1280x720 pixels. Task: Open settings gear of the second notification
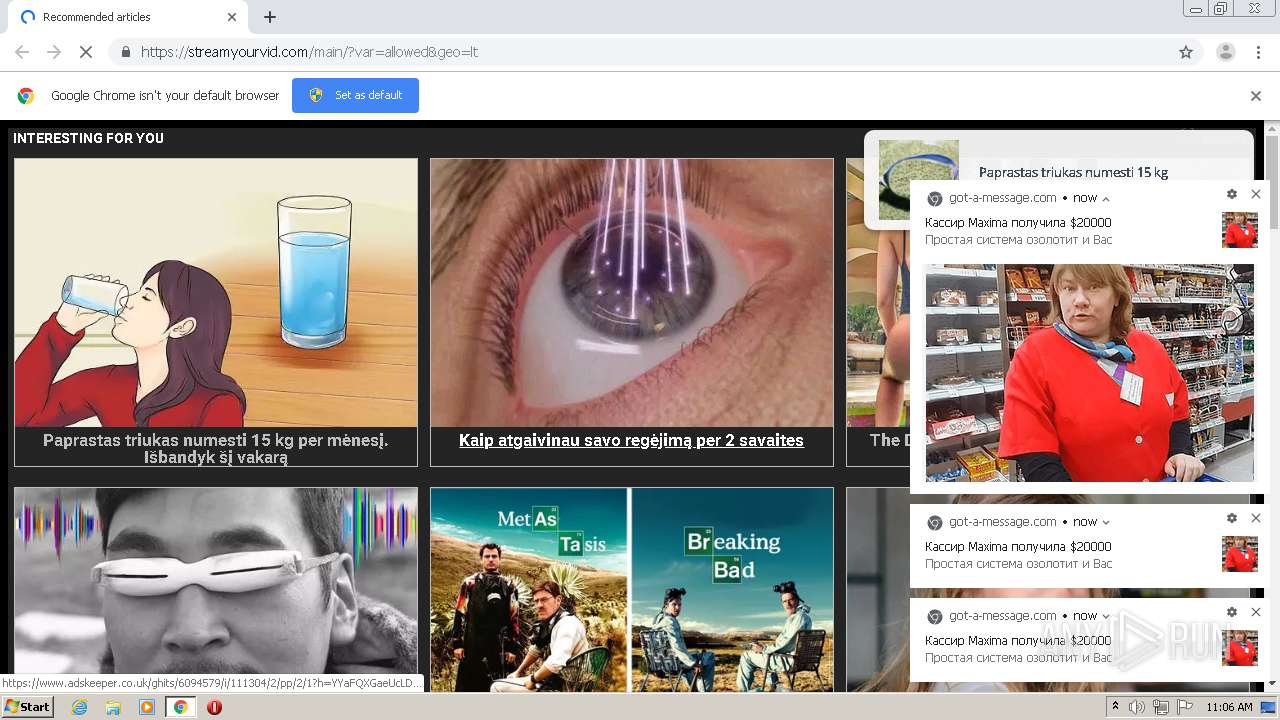(x=1232, y=518)
